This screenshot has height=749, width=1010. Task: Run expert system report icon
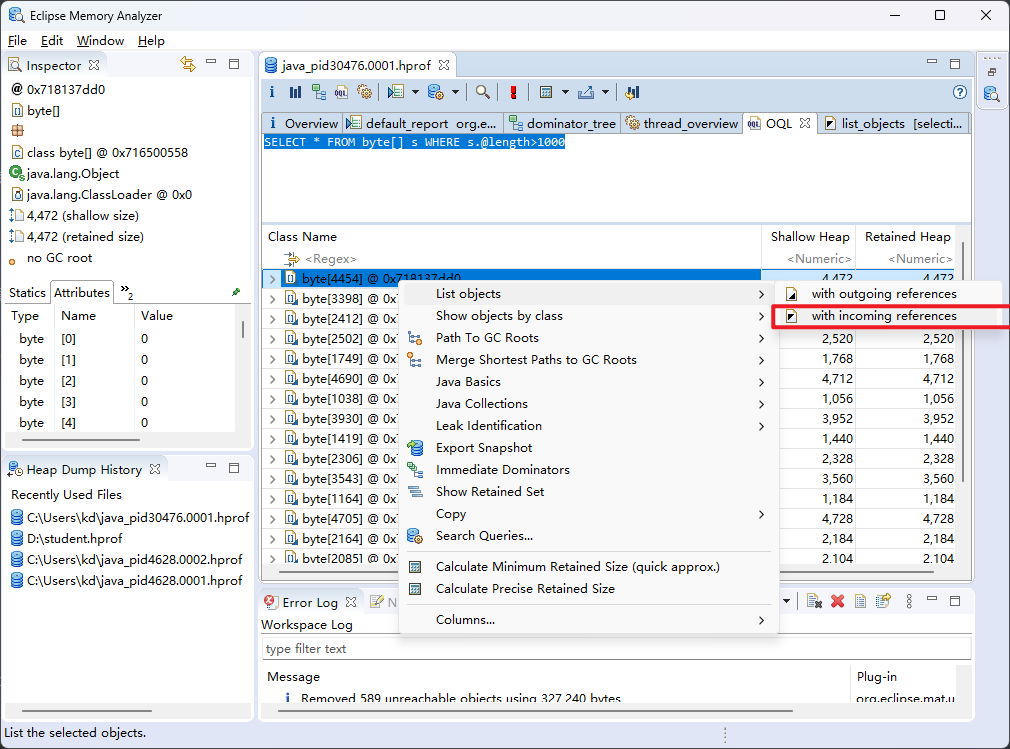click(395, 92)
